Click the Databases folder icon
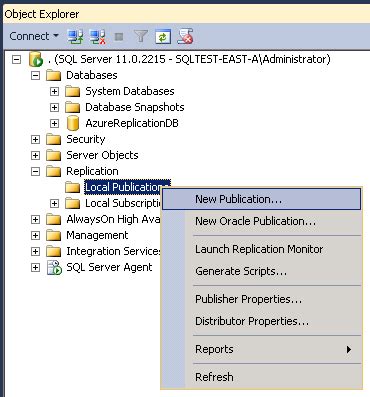The width and height of the screenshot is (370, 397). point(53,75)
